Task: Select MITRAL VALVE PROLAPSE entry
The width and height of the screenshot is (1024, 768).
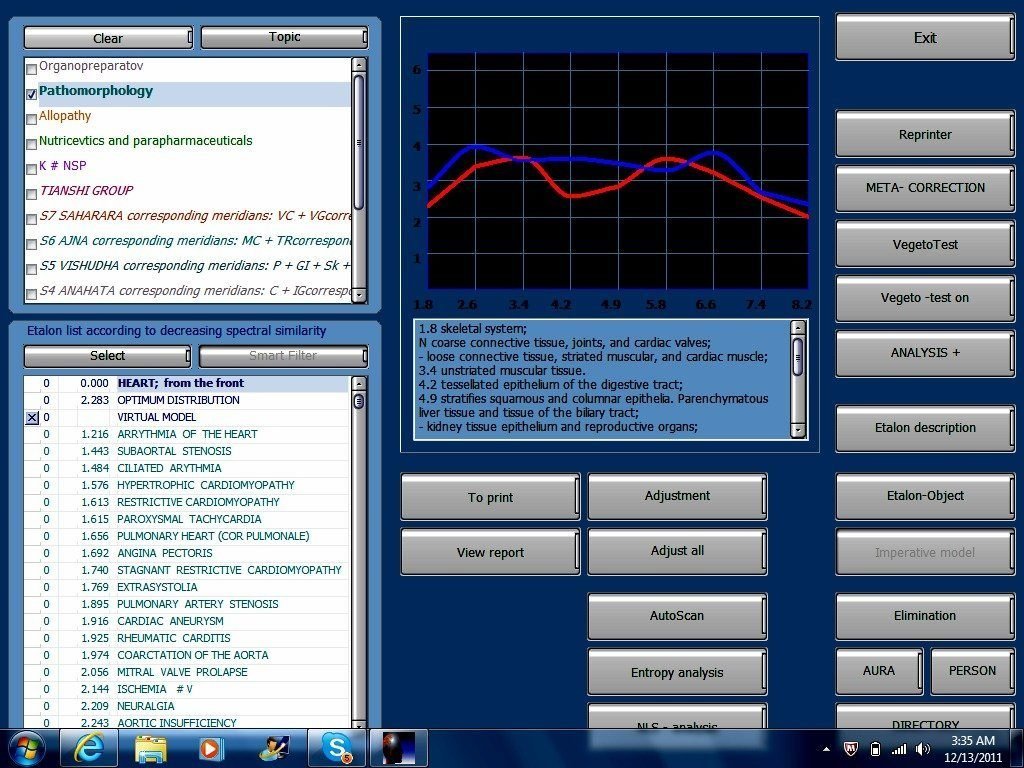Action: coord(182,672)
